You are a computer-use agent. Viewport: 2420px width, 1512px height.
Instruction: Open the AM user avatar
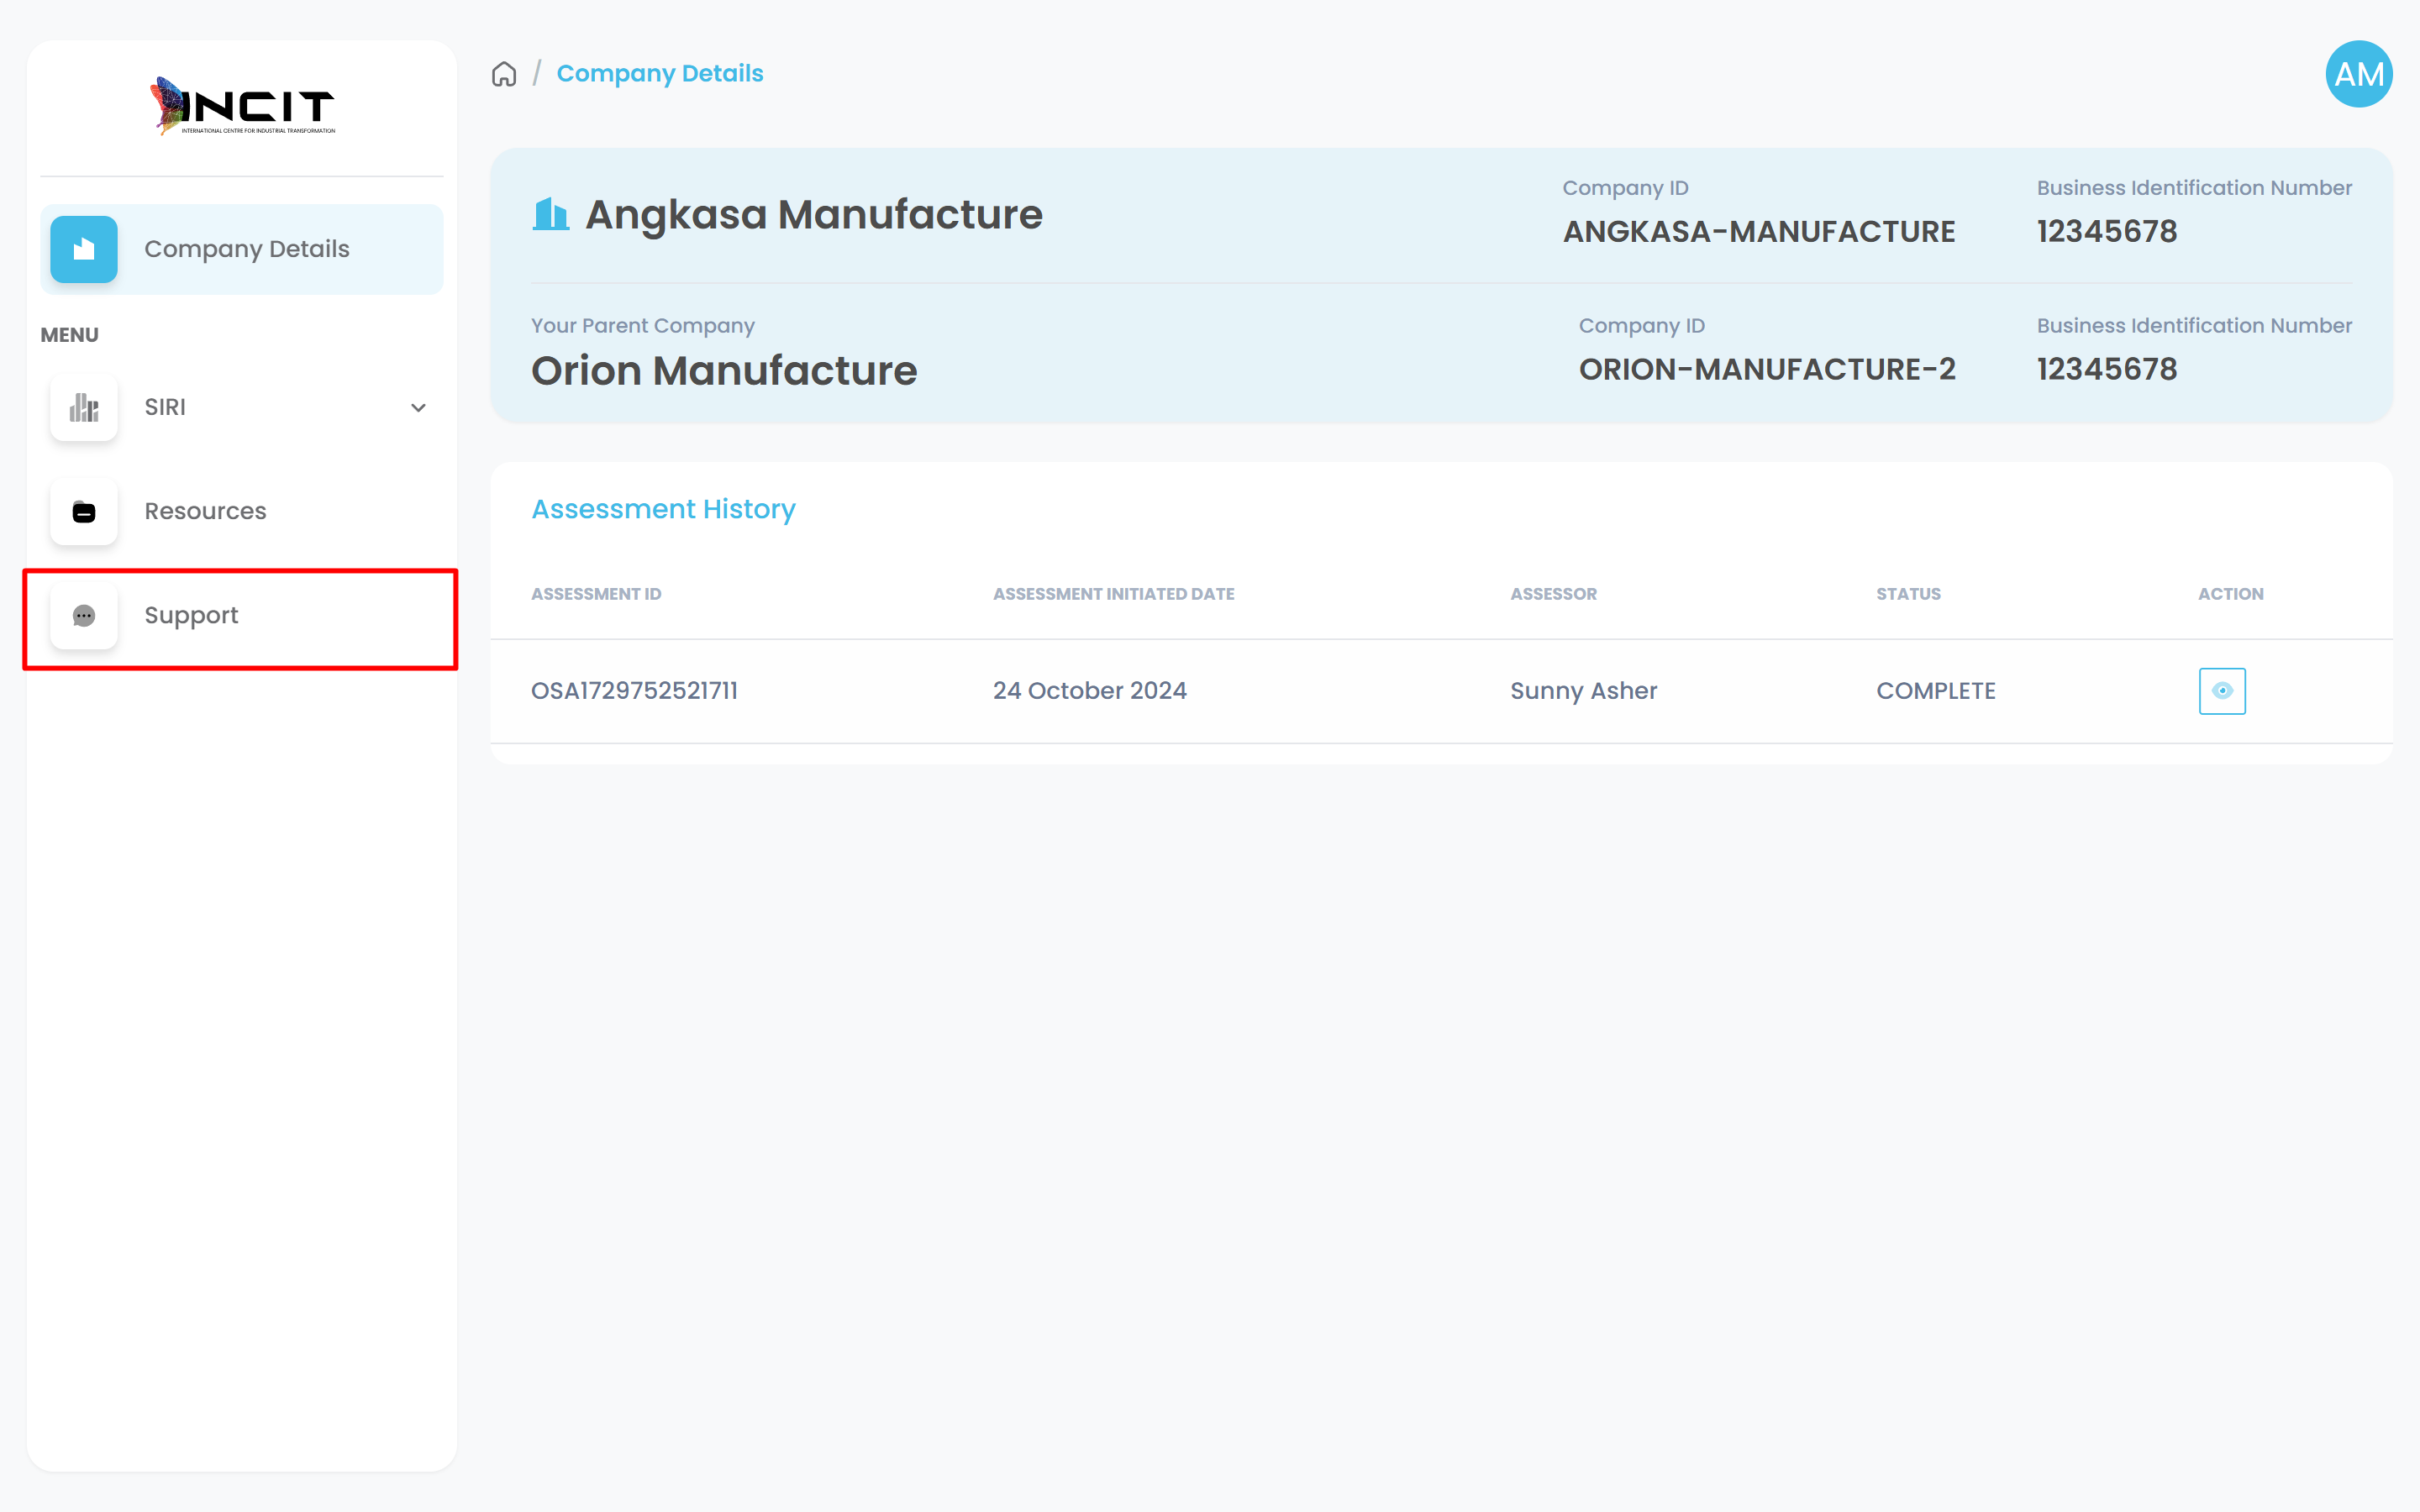tap(2357, 74)
